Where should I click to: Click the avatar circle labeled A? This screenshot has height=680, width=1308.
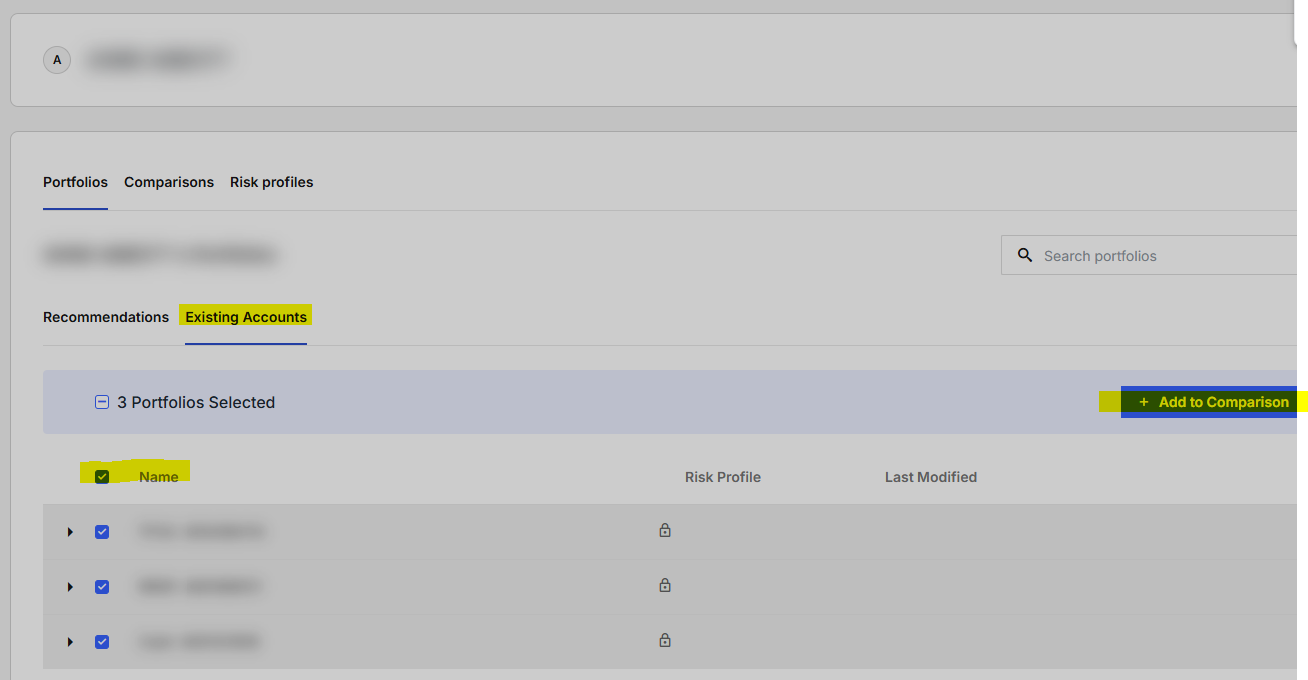(x=57, y=60)
